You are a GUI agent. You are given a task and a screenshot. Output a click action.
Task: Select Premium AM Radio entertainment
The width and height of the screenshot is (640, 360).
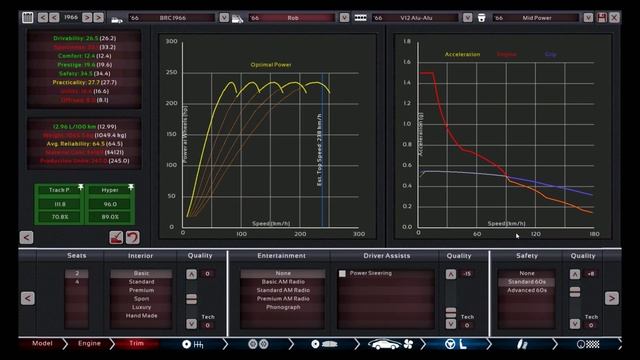coord(283,299)
